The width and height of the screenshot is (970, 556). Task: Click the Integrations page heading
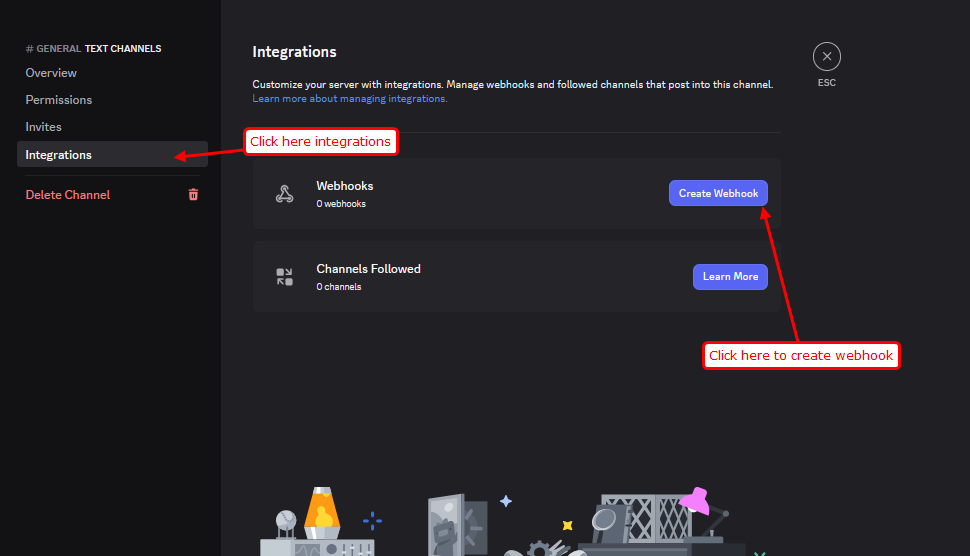click(x=294, y=52)
